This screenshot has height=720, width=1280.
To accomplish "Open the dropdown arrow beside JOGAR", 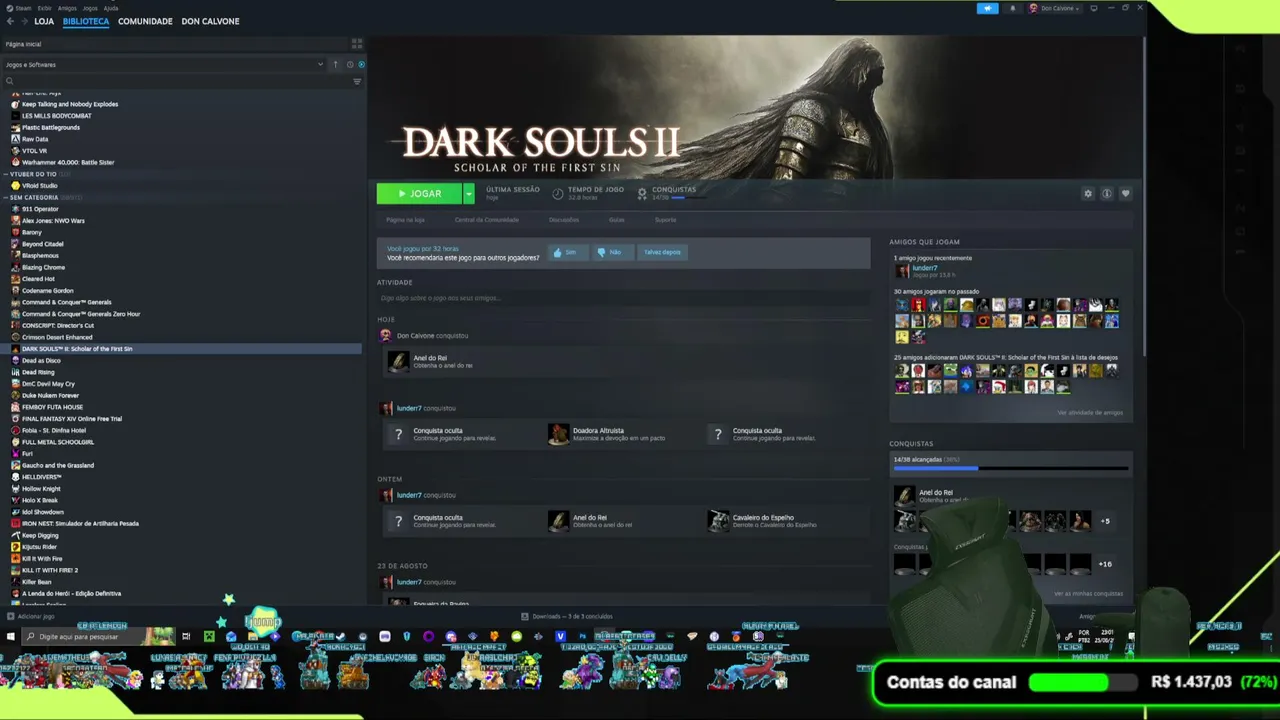I will tap(468, 194).
